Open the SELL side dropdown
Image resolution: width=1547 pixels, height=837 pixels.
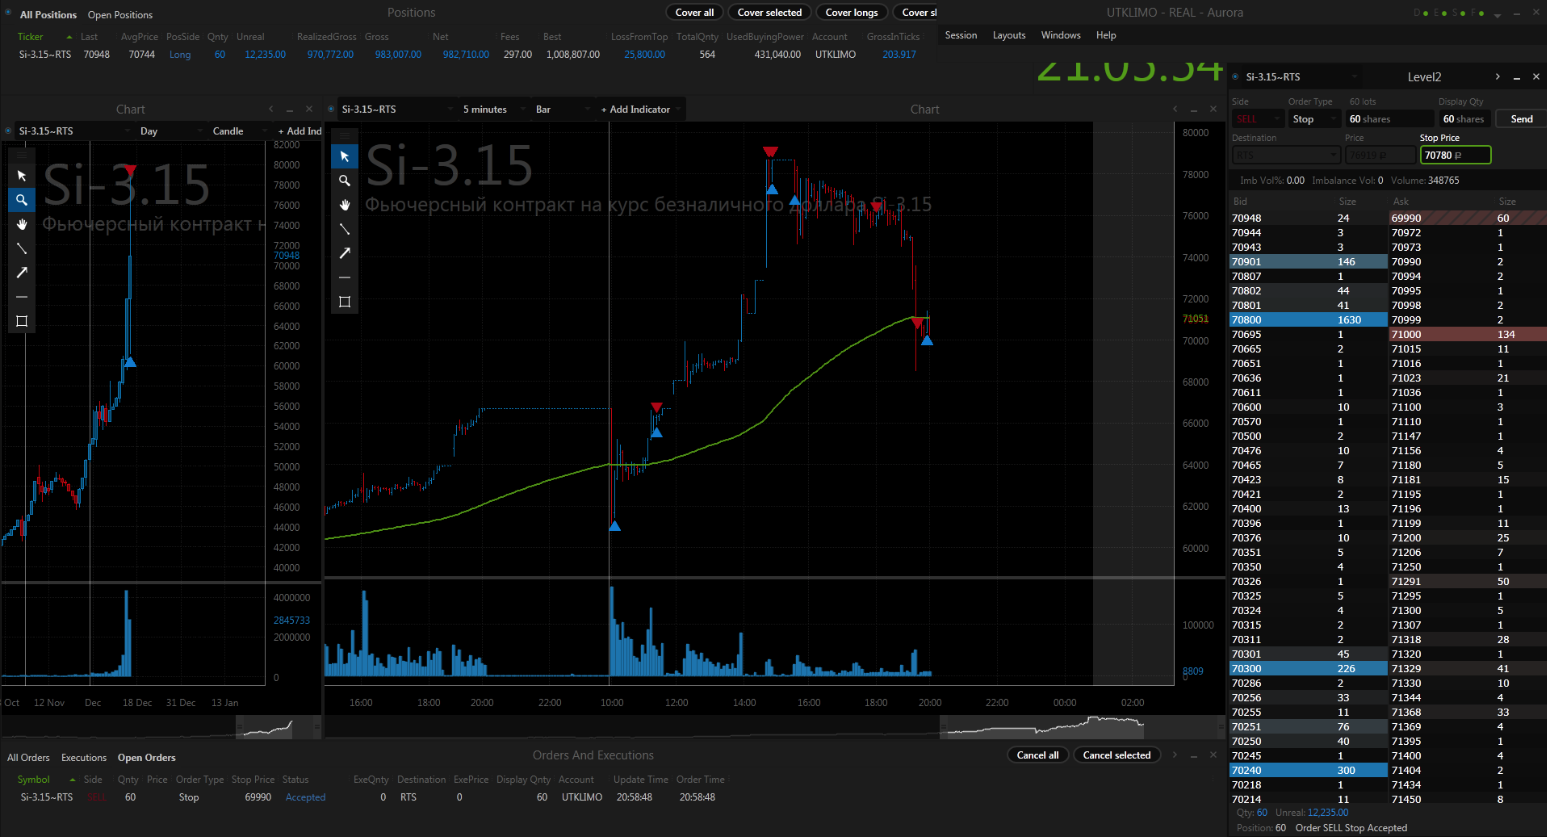(1258, 119)
